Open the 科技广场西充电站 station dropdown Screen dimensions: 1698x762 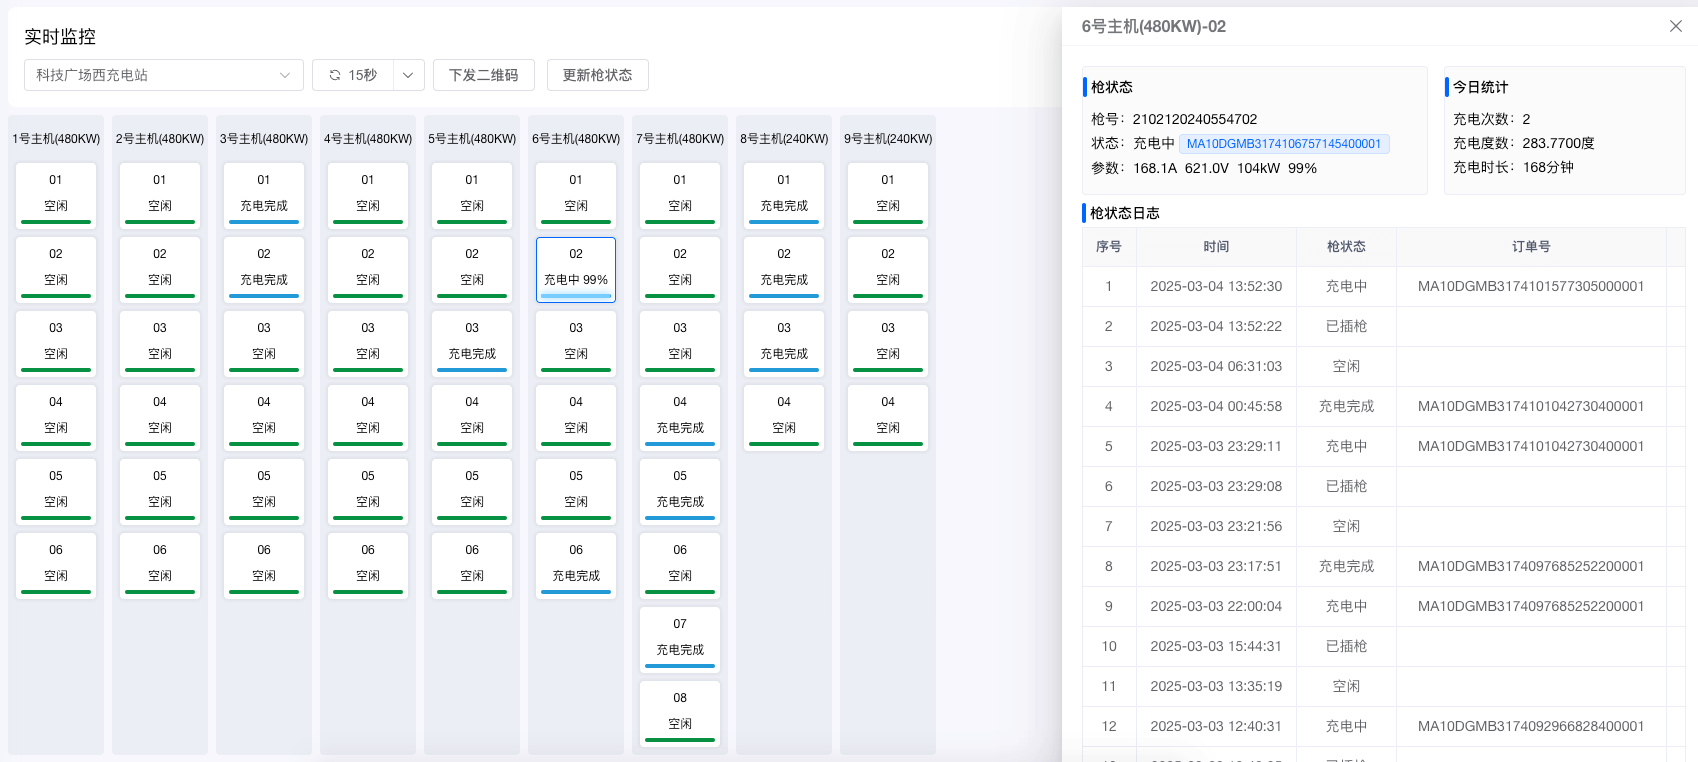pos(164,75)
